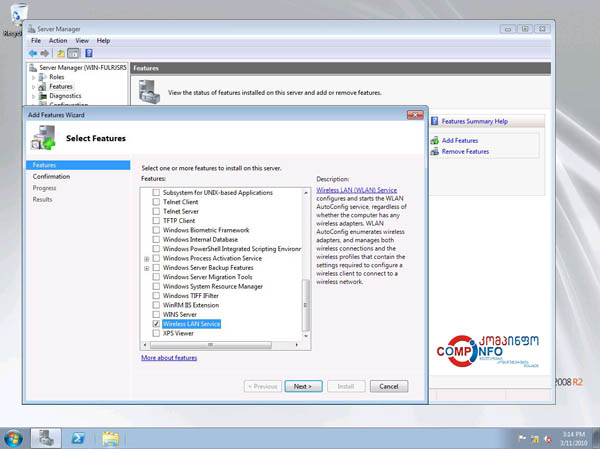The height and width of the screenshot is (449, 600).
Task: Click the Cancel button
Action: pyautogui.click(x=389, y=386)
